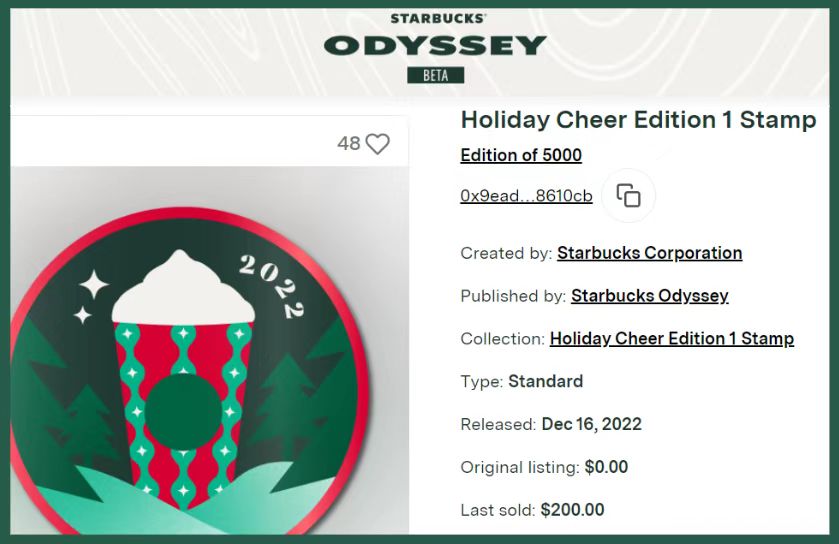
Task: Click the large white sparkle star on the stamp
Action: (x=93, y=285)
